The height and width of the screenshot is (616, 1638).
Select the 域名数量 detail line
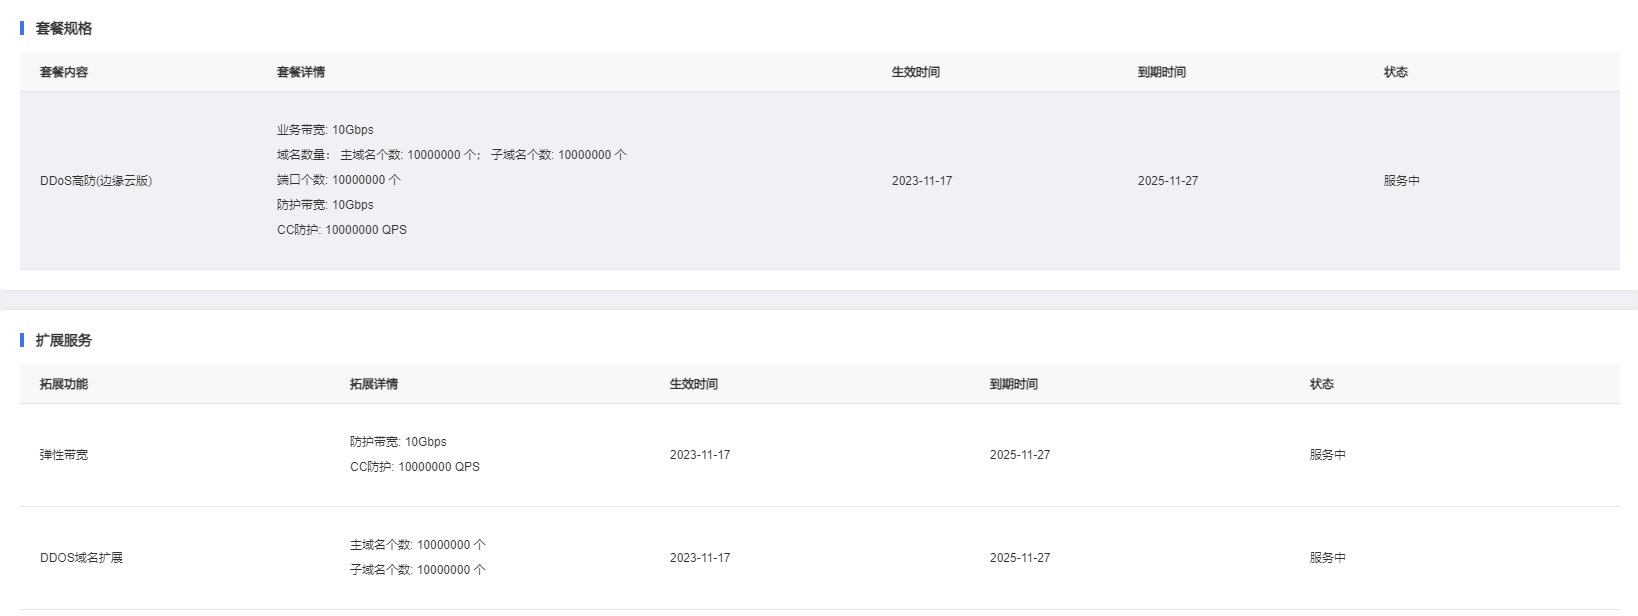452,155
